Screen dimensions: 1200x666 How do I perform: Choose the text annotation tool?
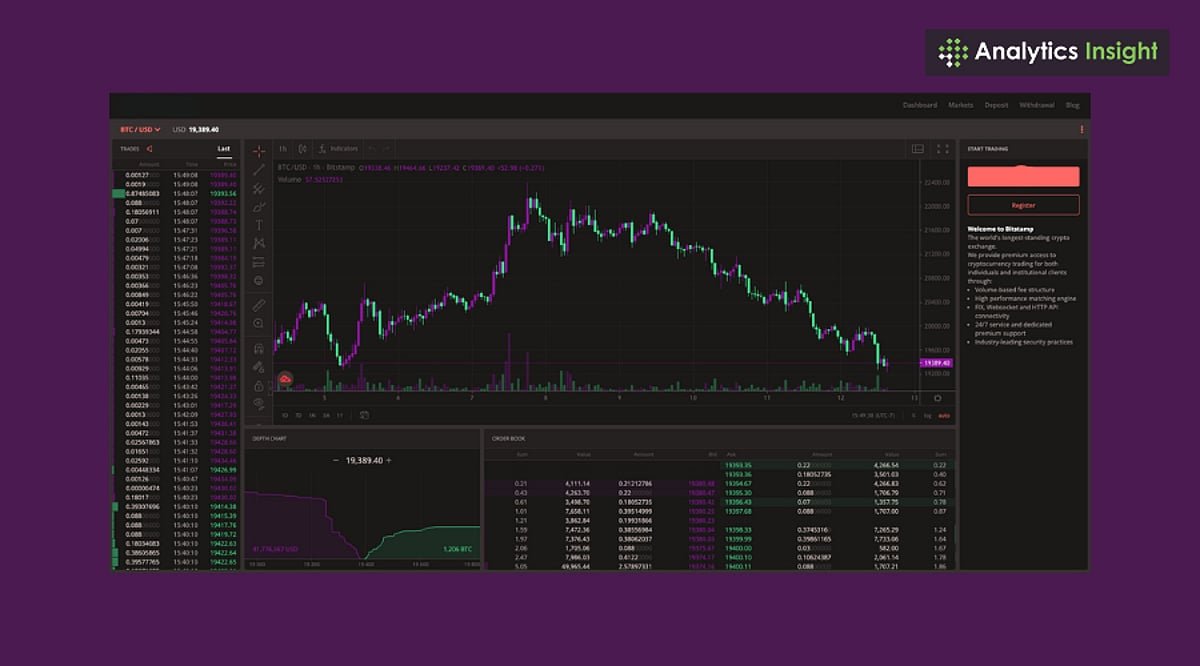click(259, 225)
